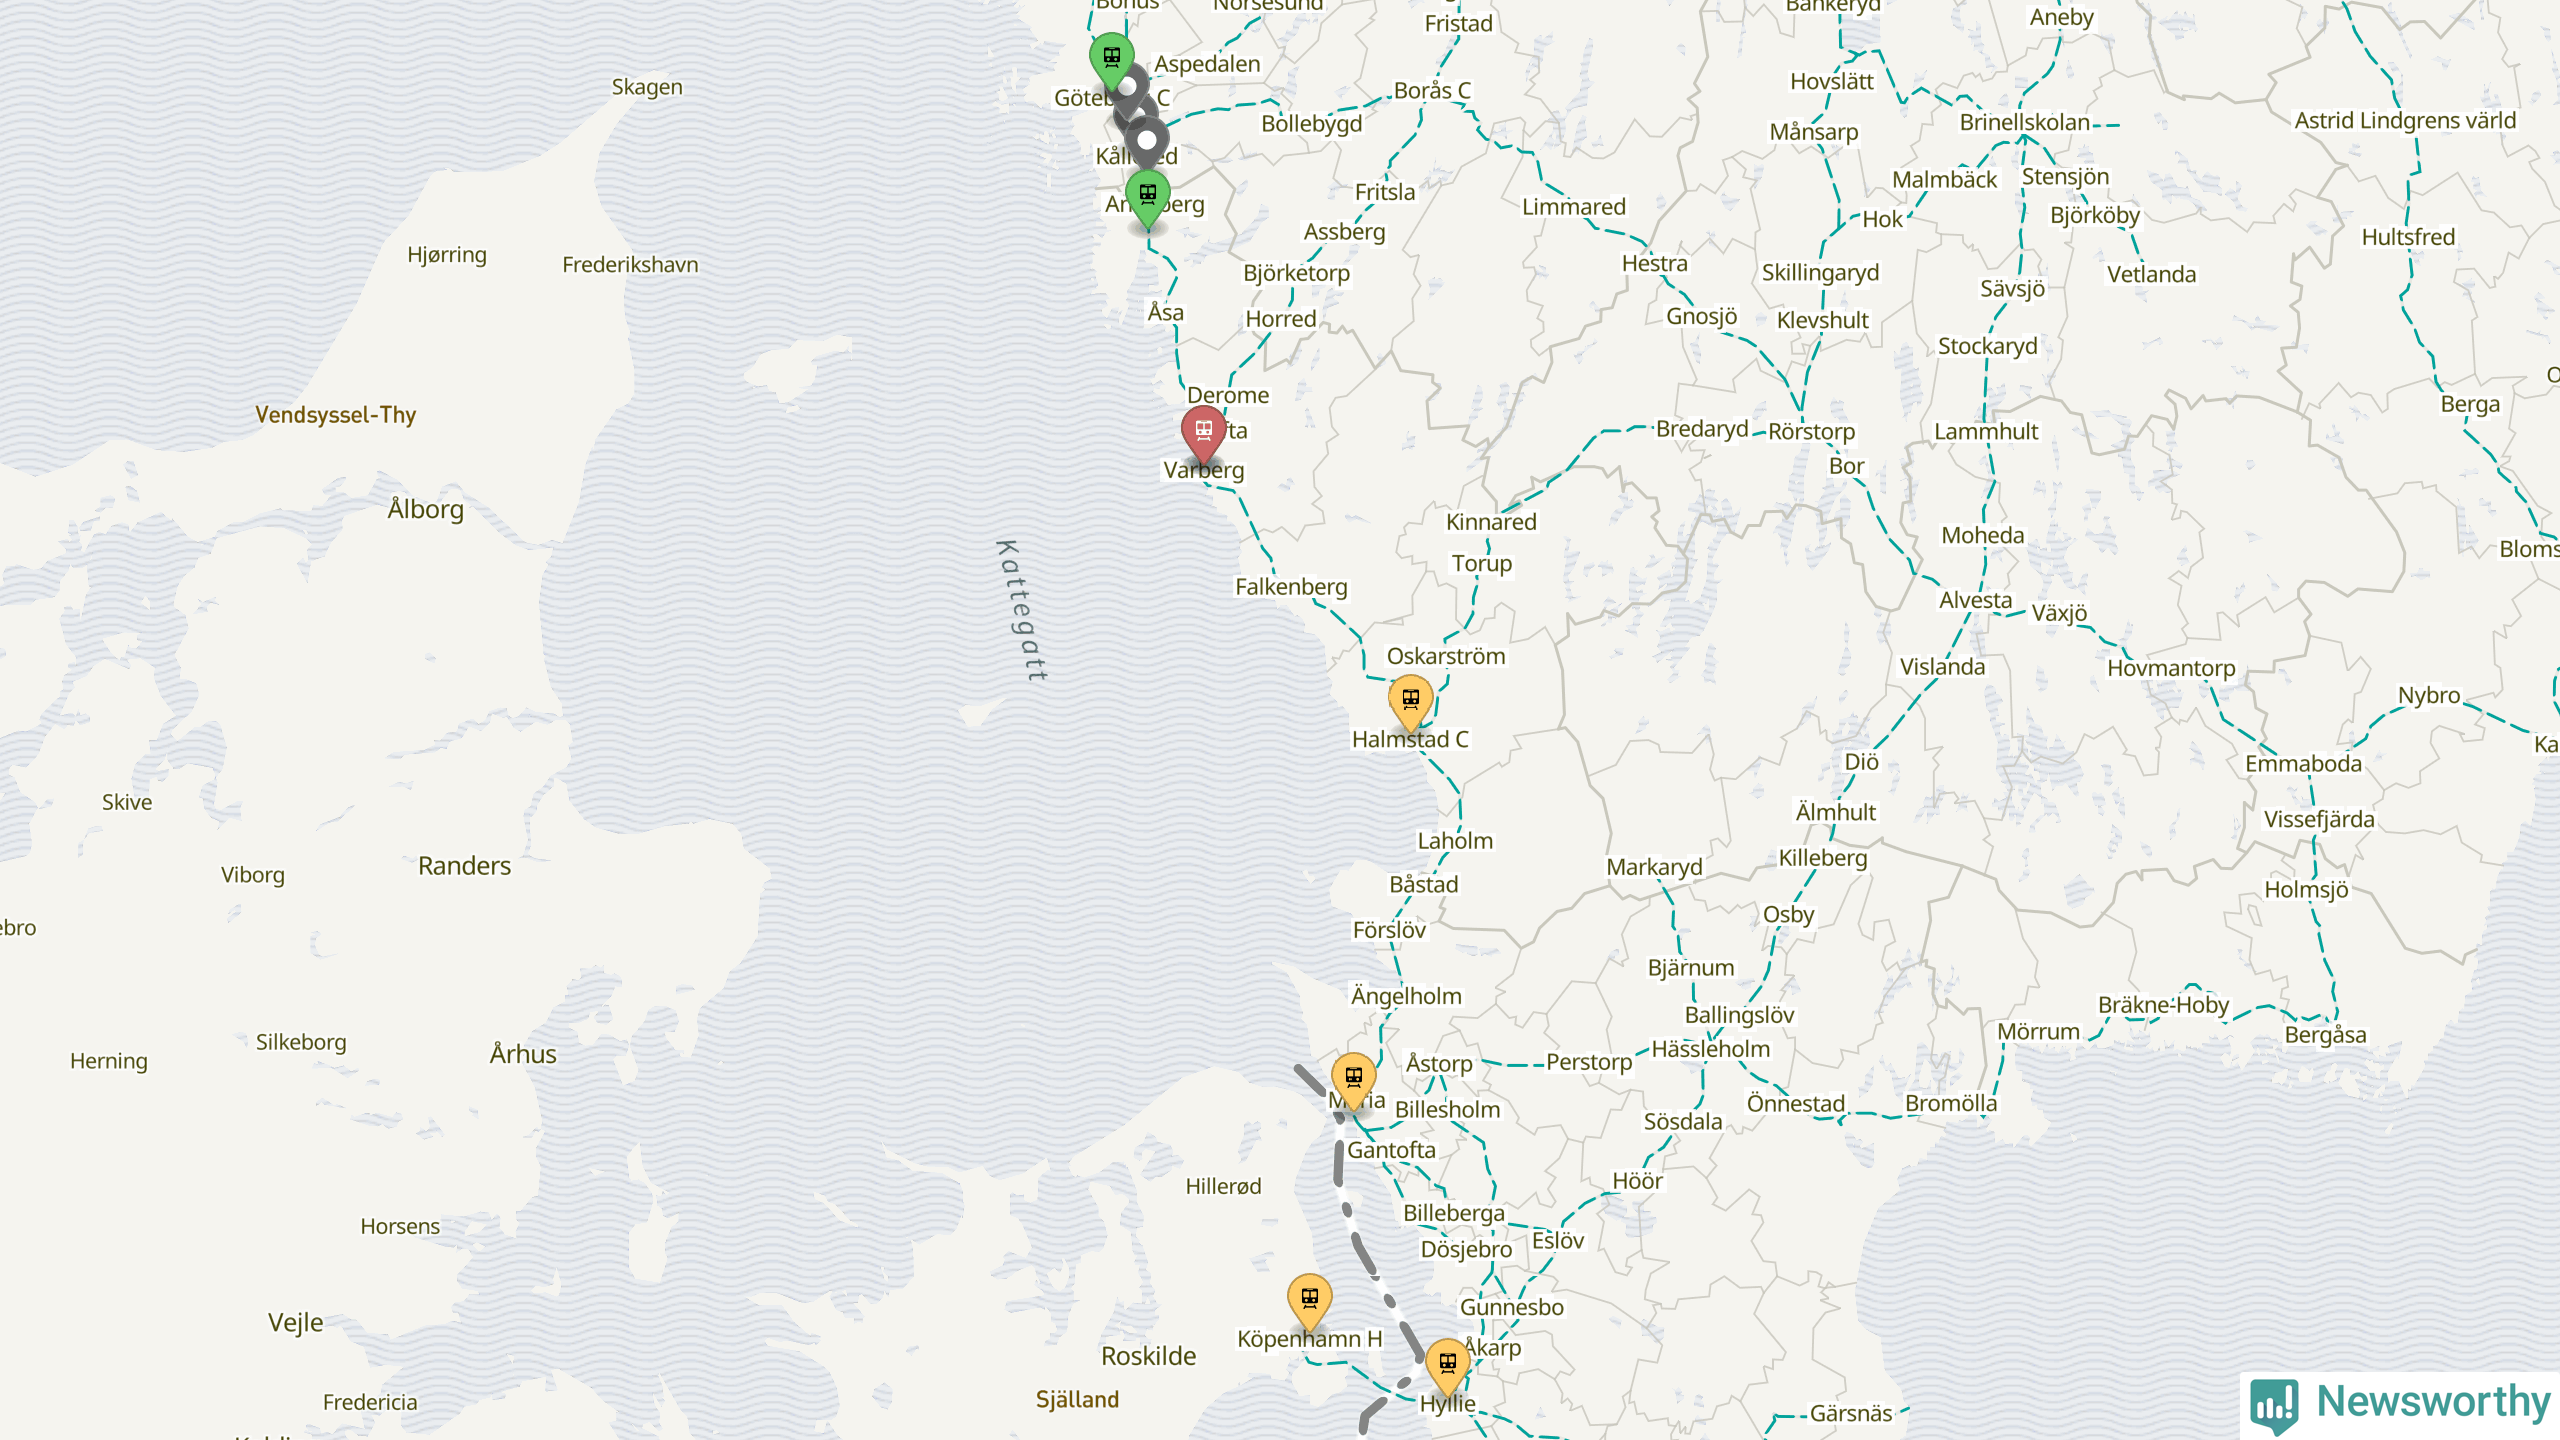Click the yellow train marker at Halmstad C
This screenshot has width=2560, height=1440.
1410,703
